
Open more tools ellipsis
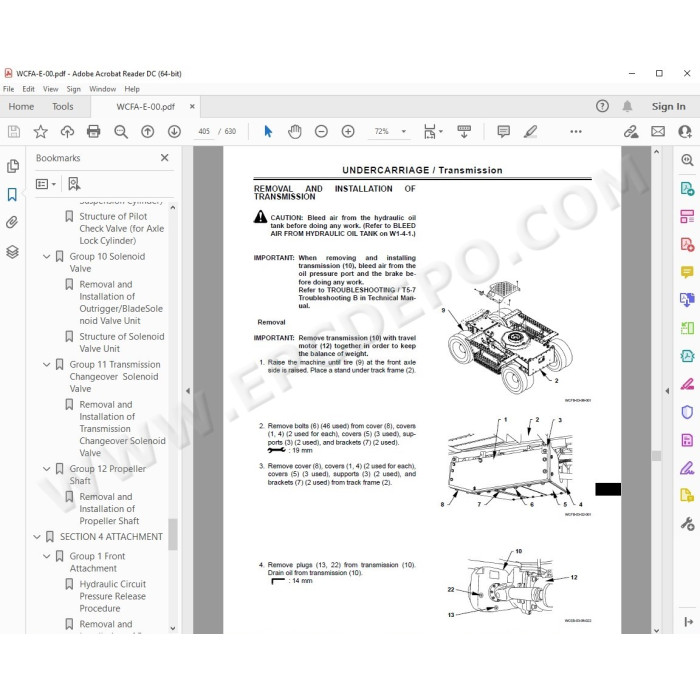point(576,131)
